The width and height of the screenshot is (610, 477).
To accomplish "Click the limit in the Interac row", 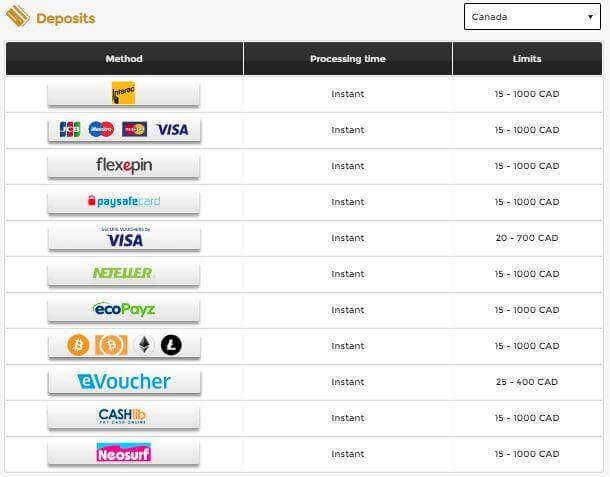I will point(527,94).
